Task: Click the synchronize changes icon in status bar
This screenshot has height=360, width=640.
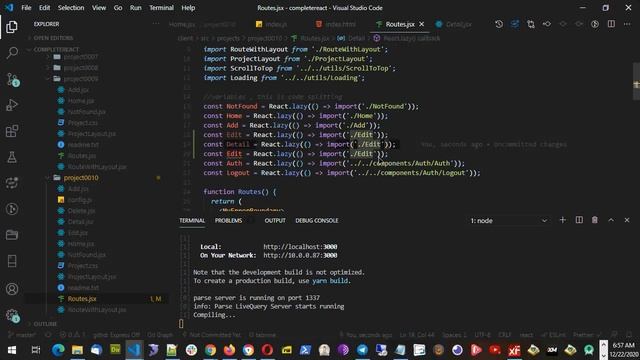Action: point(47,335)
